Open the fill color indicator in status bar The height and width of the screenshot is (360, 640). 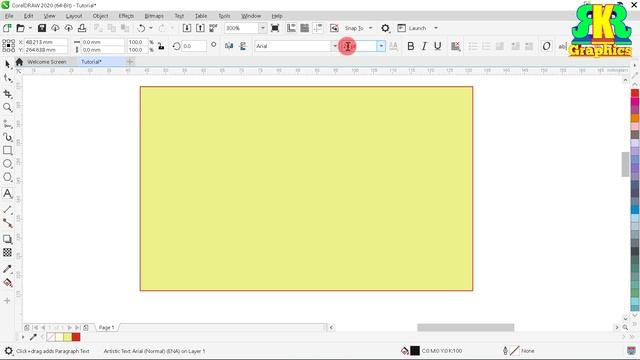coord(415,351)
